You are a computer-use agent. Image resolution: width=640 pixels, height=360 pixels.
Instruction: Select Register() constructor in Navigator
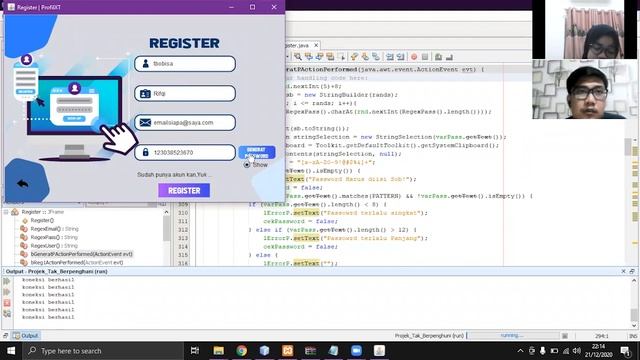pos(42,220)
